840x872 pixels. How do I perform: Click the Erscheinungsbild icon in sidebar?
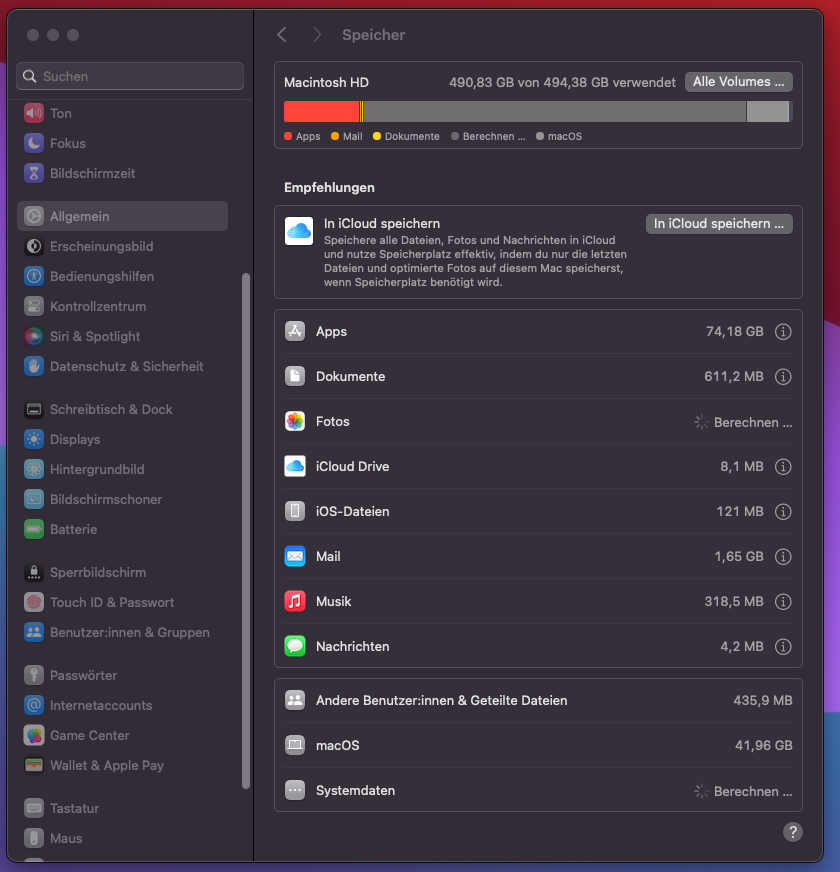pos(34,246)
